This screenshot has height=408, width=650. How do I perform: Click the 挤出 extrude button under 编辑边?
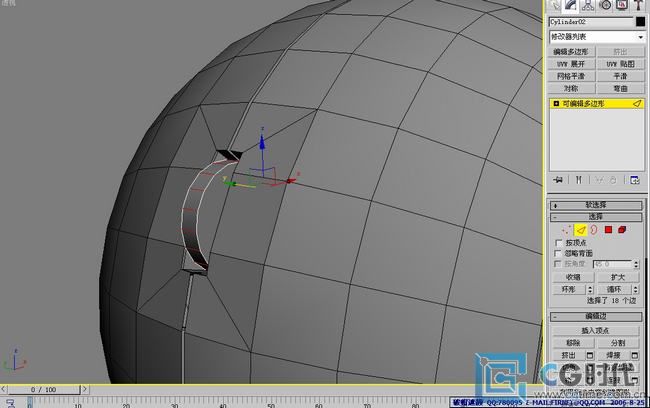pyautogui.click(x=568, y=355)
